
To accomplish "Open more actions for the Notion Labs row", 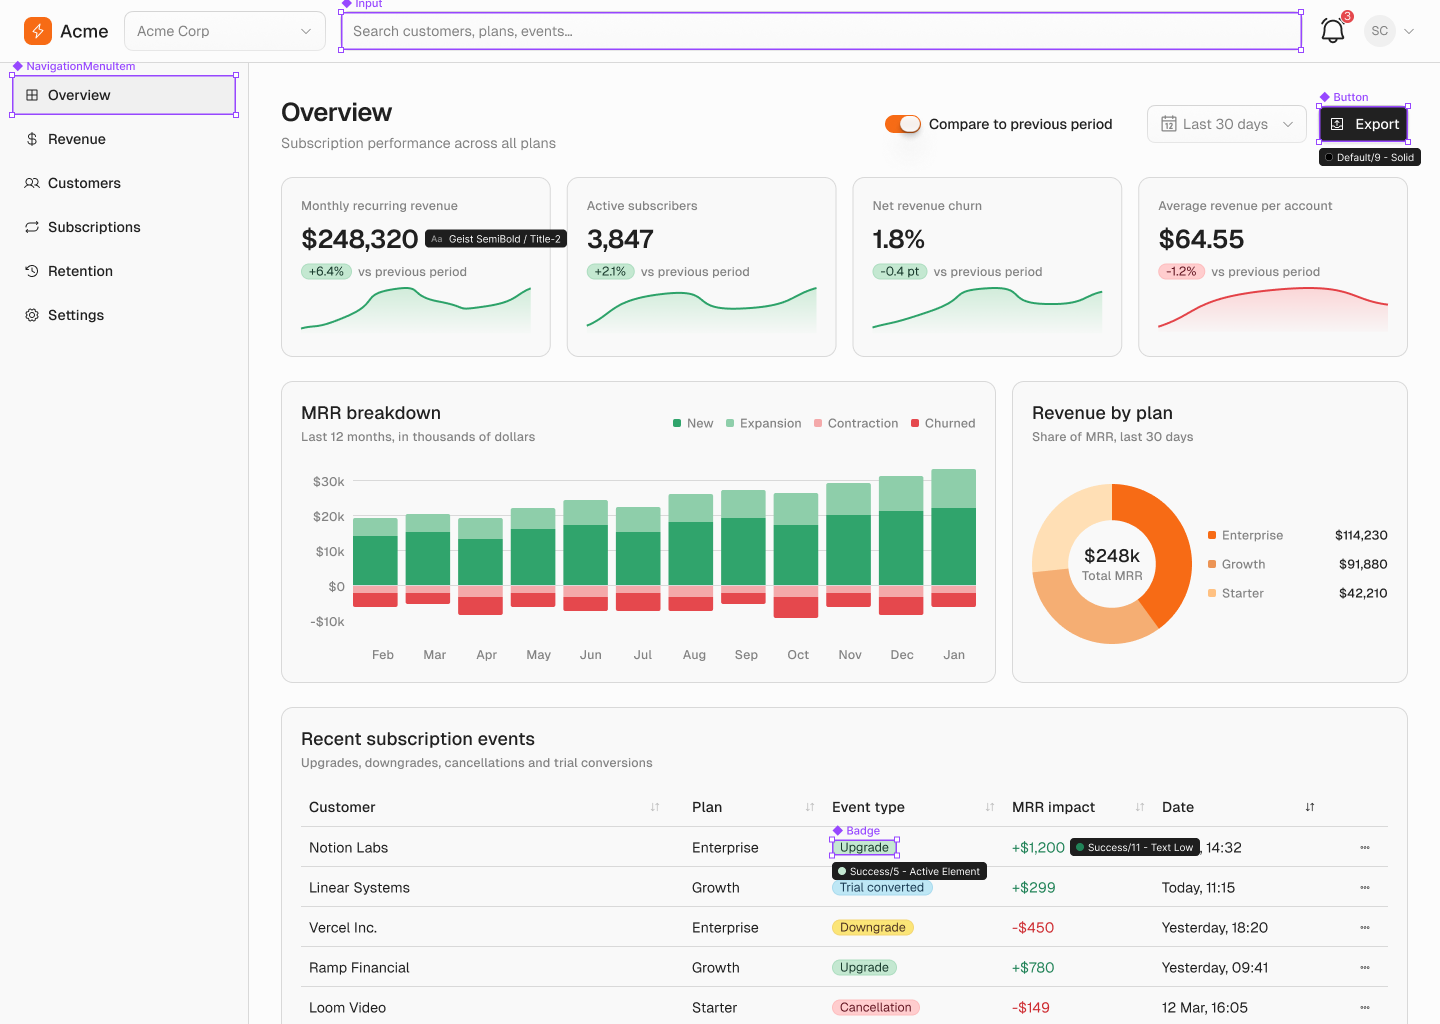I will point(1365,848).
